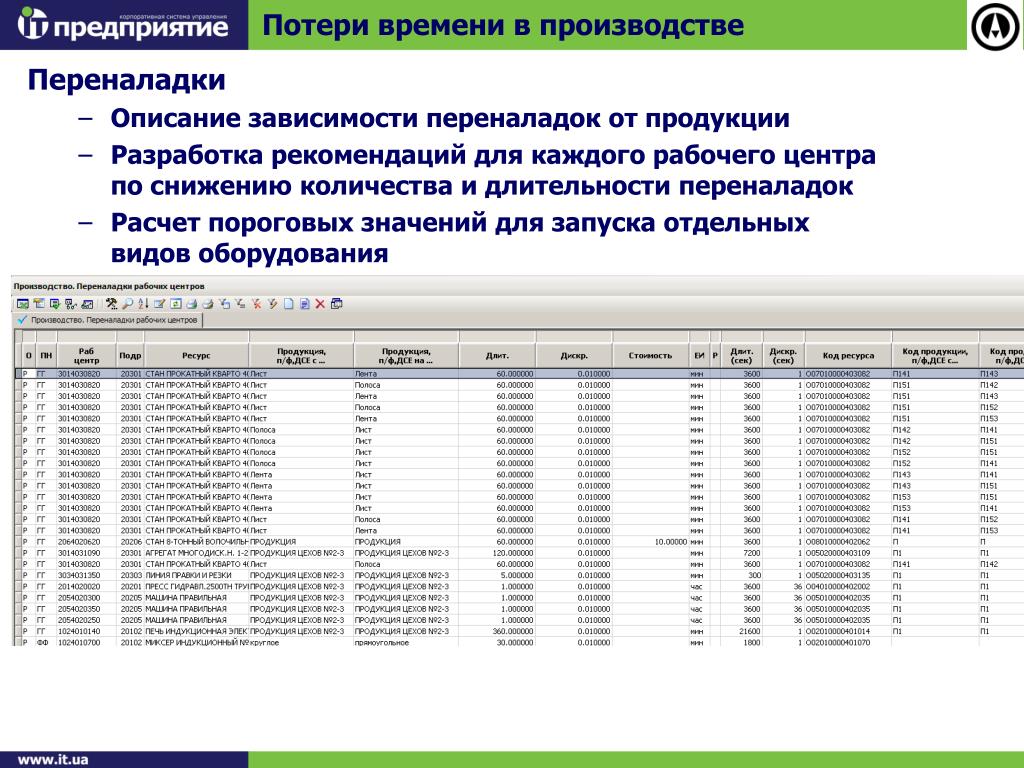Click resource code О02010000401014
This screenshot has height=768, width=1024.
838,632
